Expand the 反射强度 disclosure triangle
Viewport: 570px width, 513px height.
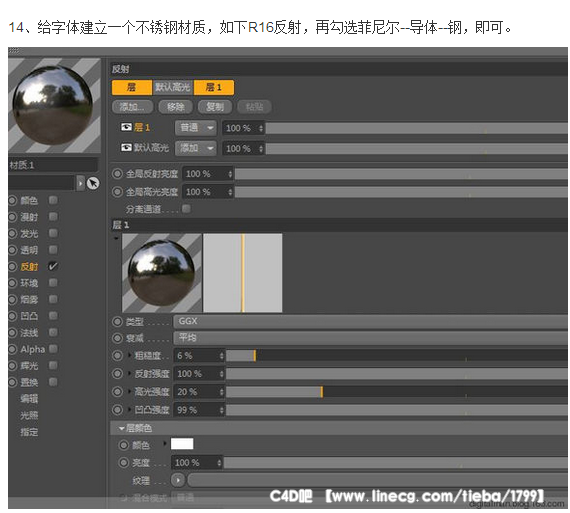pyautogui.click(x=129, y=373)
